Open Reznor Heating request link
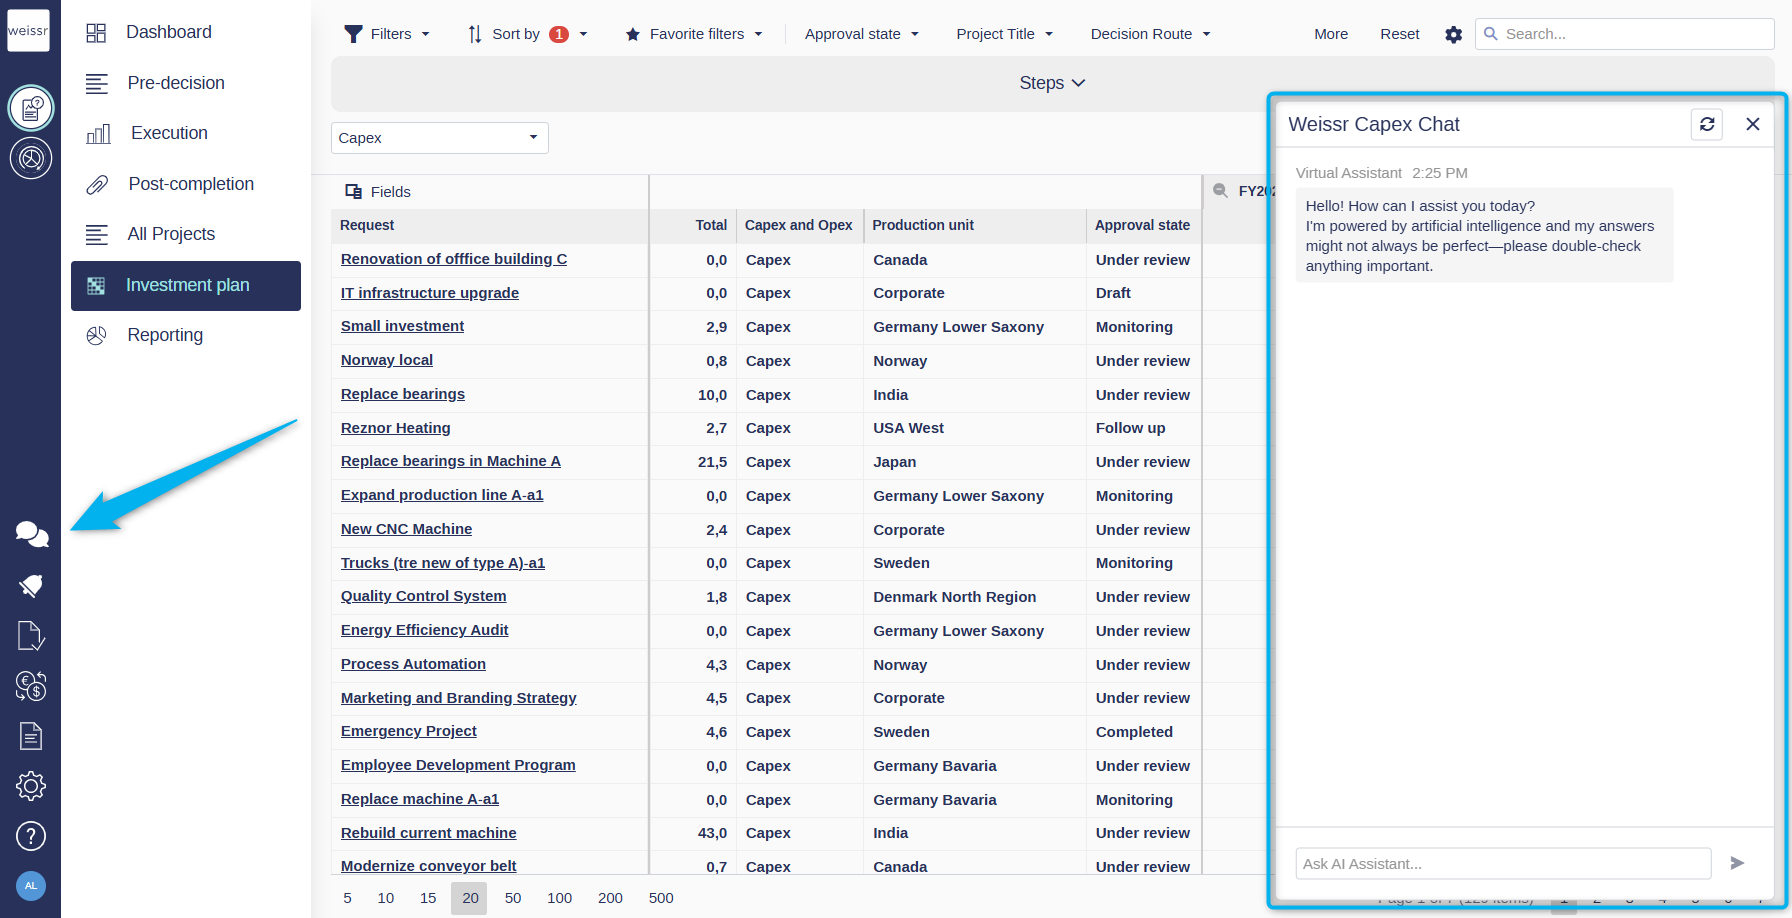Image resolution: width=1792 pixels, height=918 pixels. [396, 428]
